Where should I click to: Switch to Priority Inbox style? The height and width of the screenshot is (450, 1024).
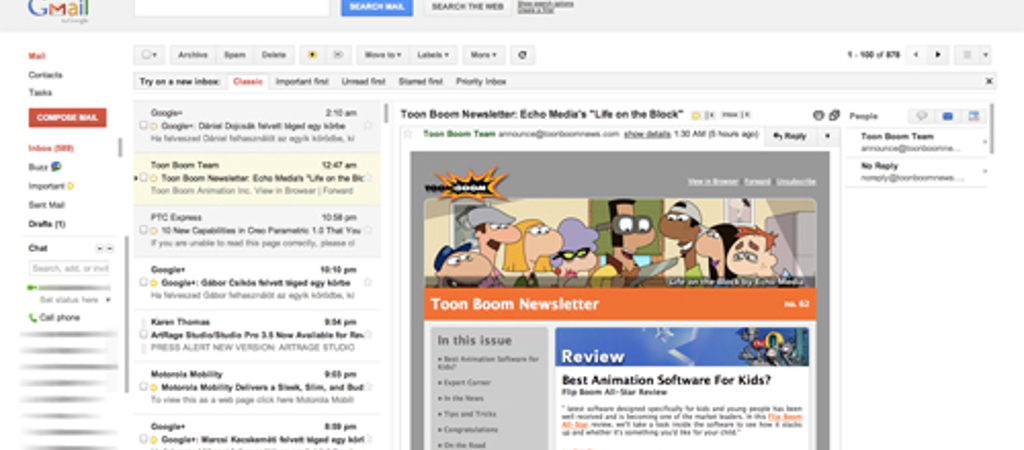[481, 82]
